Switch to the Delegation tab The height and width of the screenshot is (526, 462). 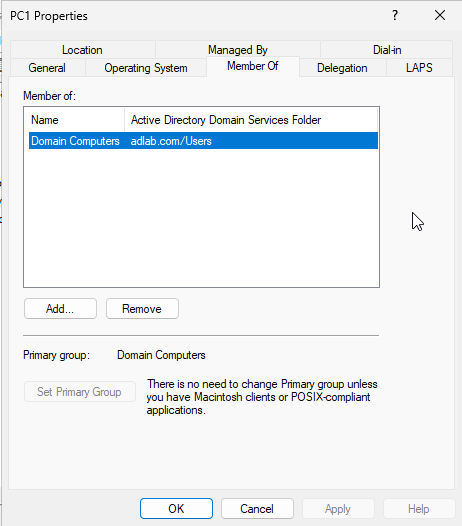(342, 68)
